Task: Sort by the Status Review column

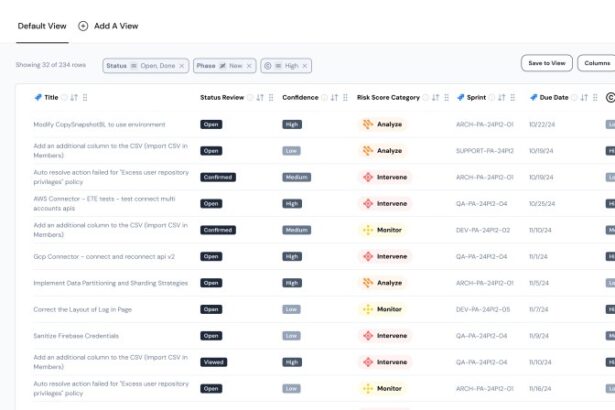Action: [260, 98]
